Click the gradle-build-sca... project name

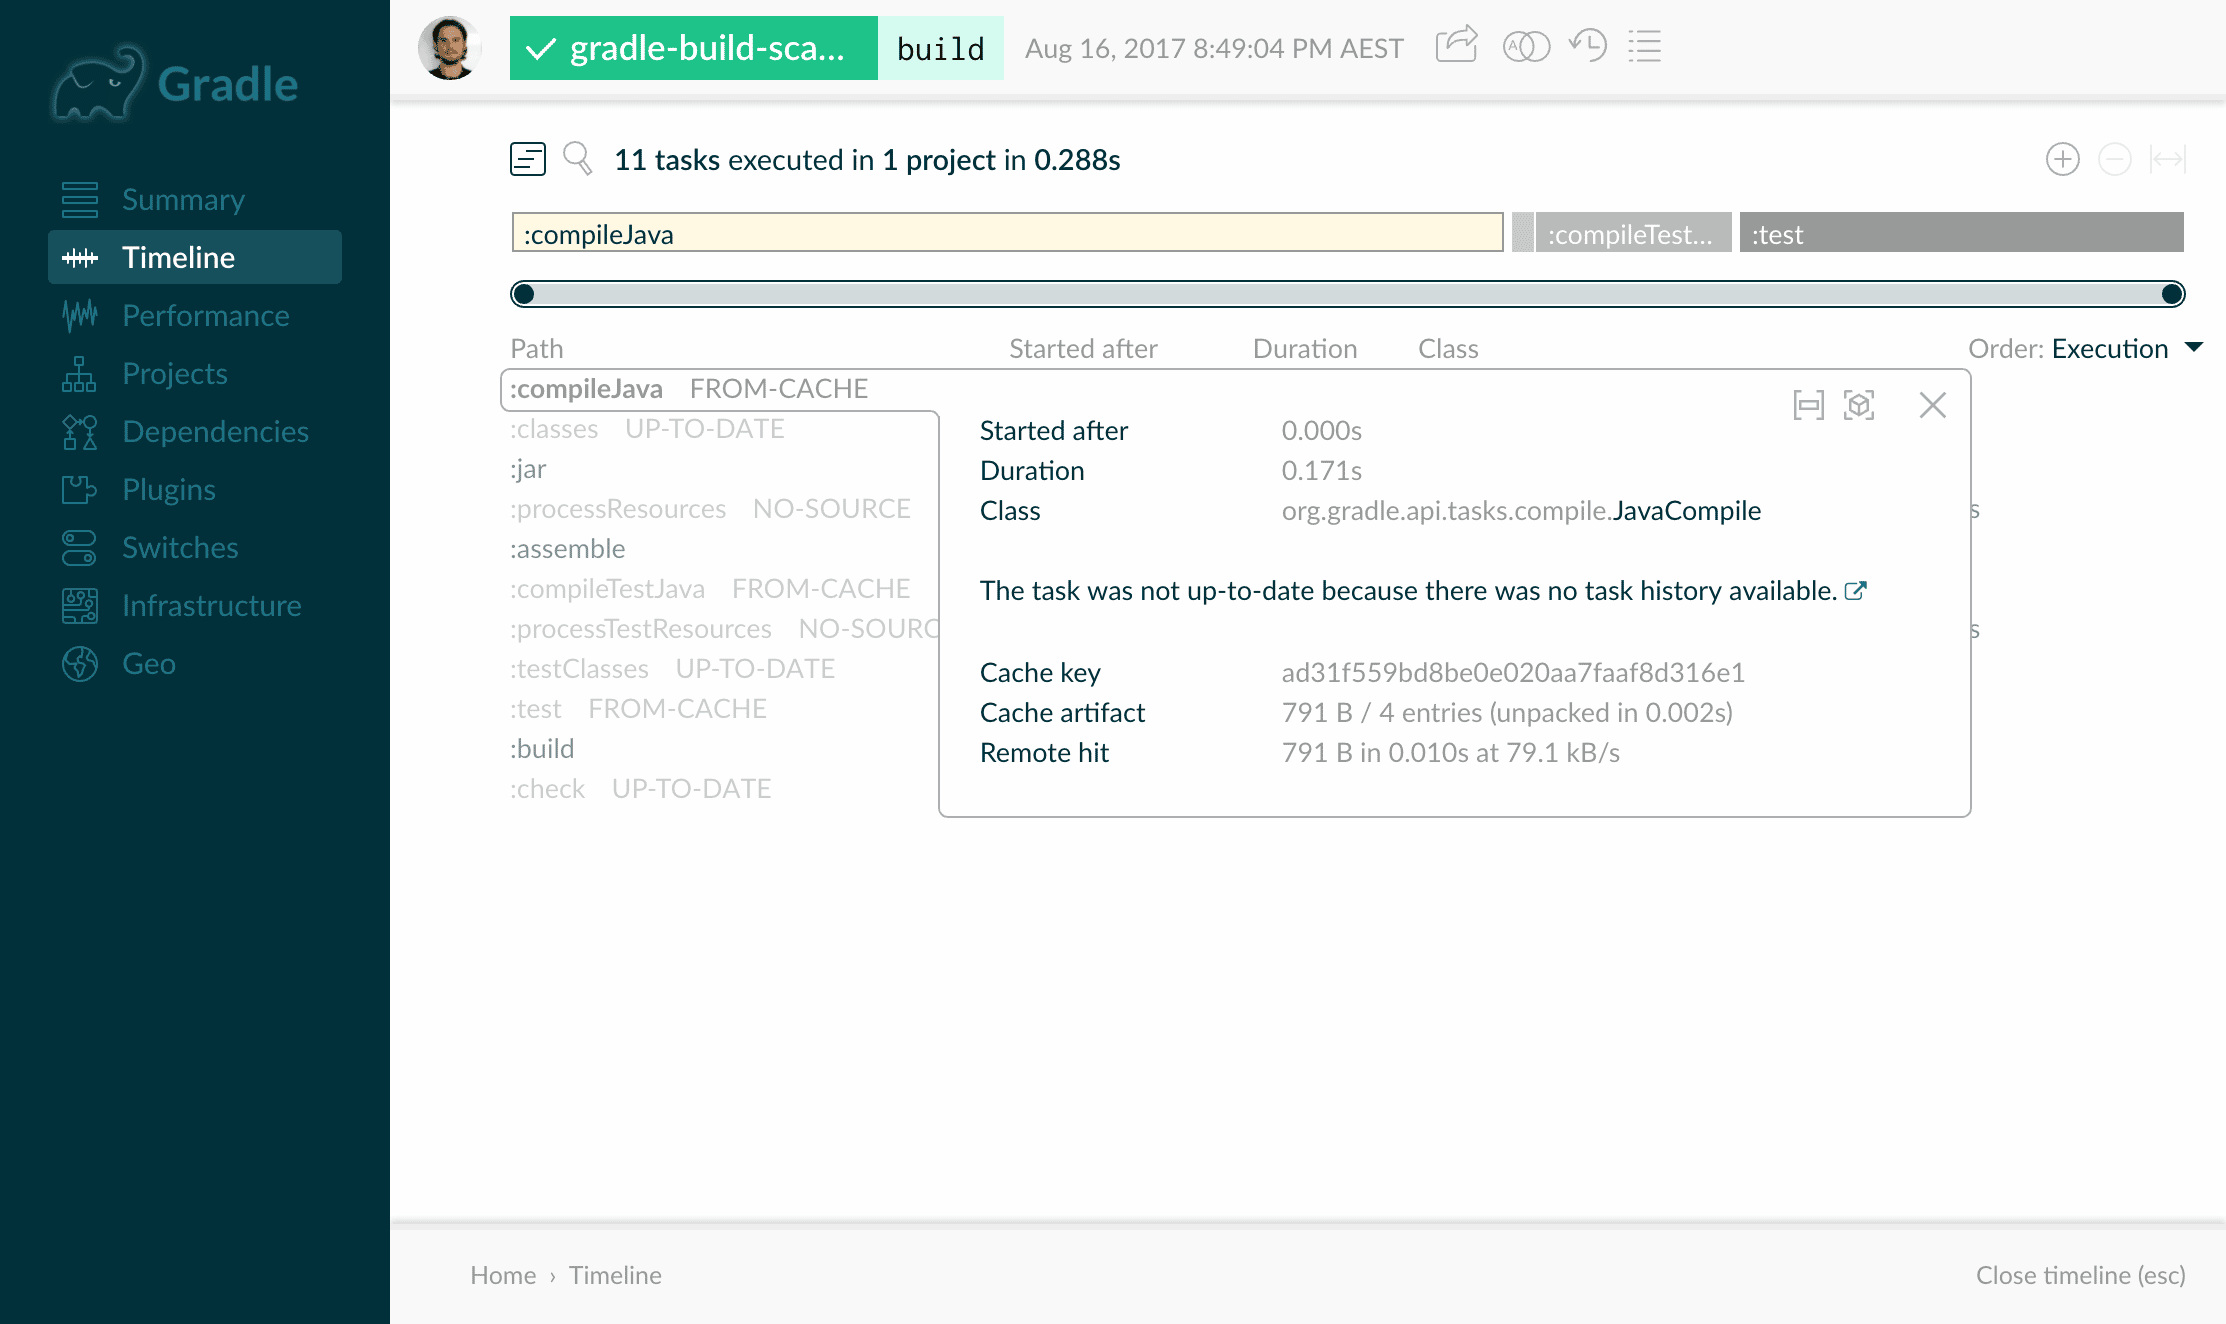pos(694,48)
